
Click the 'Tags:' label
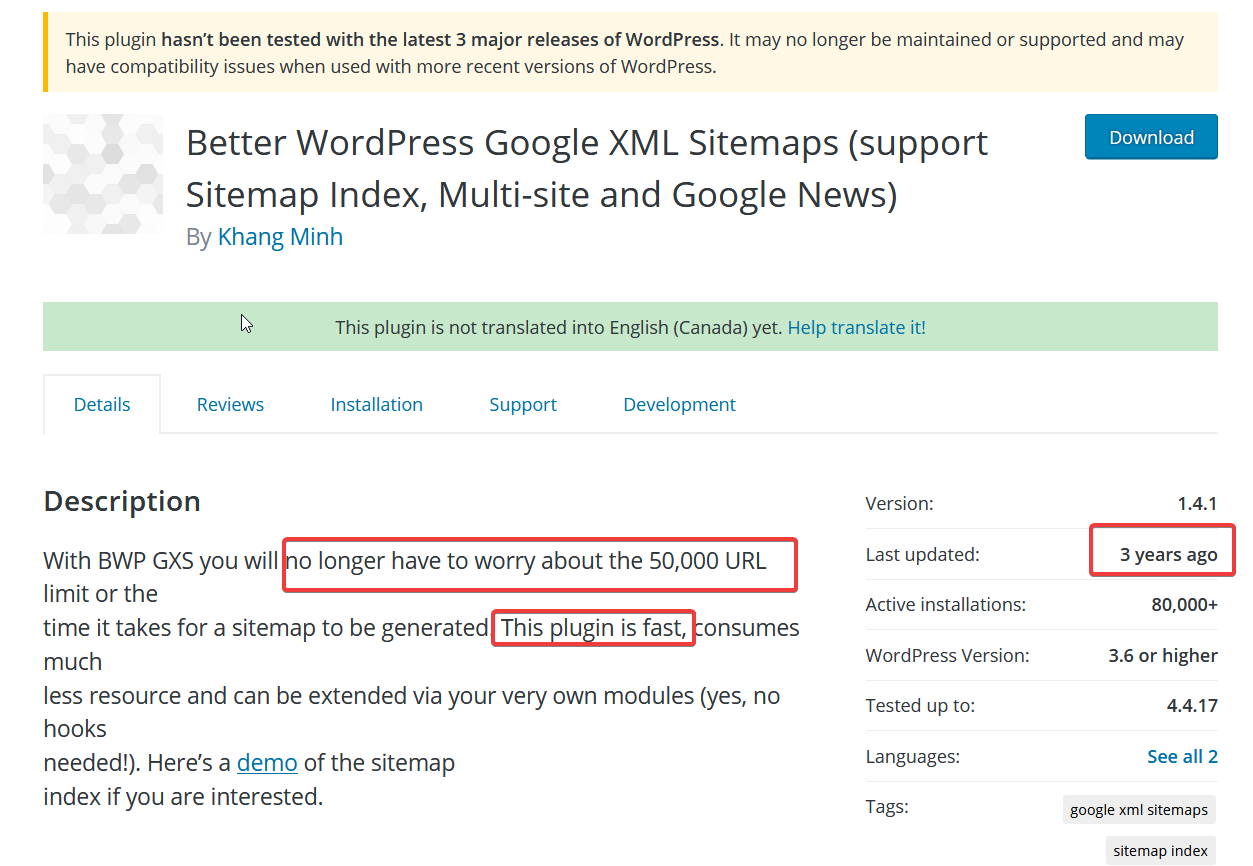tap(887, 806)
